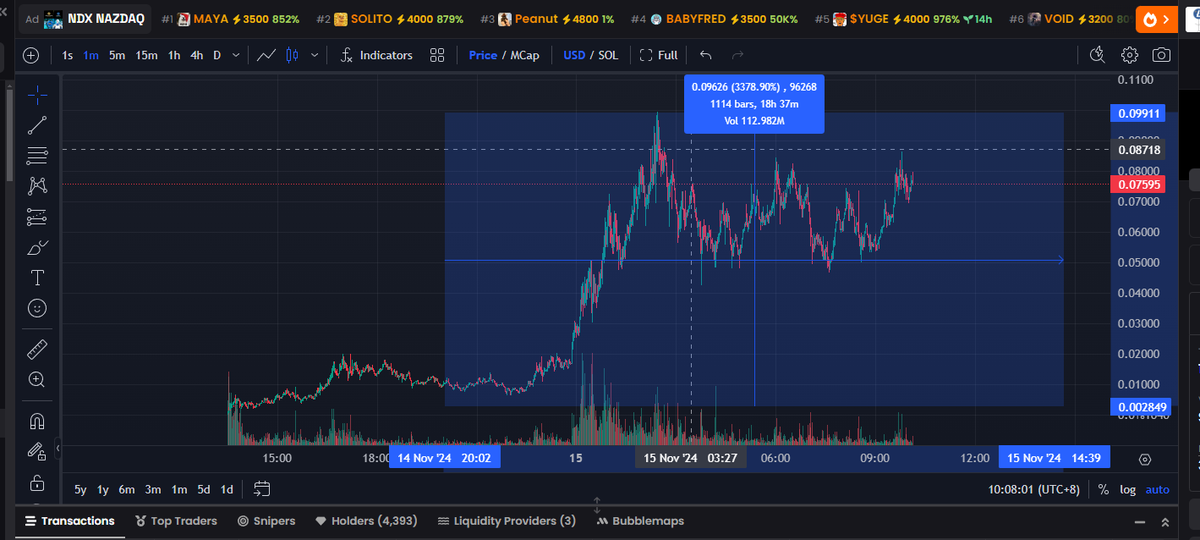
Task: Switch currency to USD
Action: pos(574,55)
